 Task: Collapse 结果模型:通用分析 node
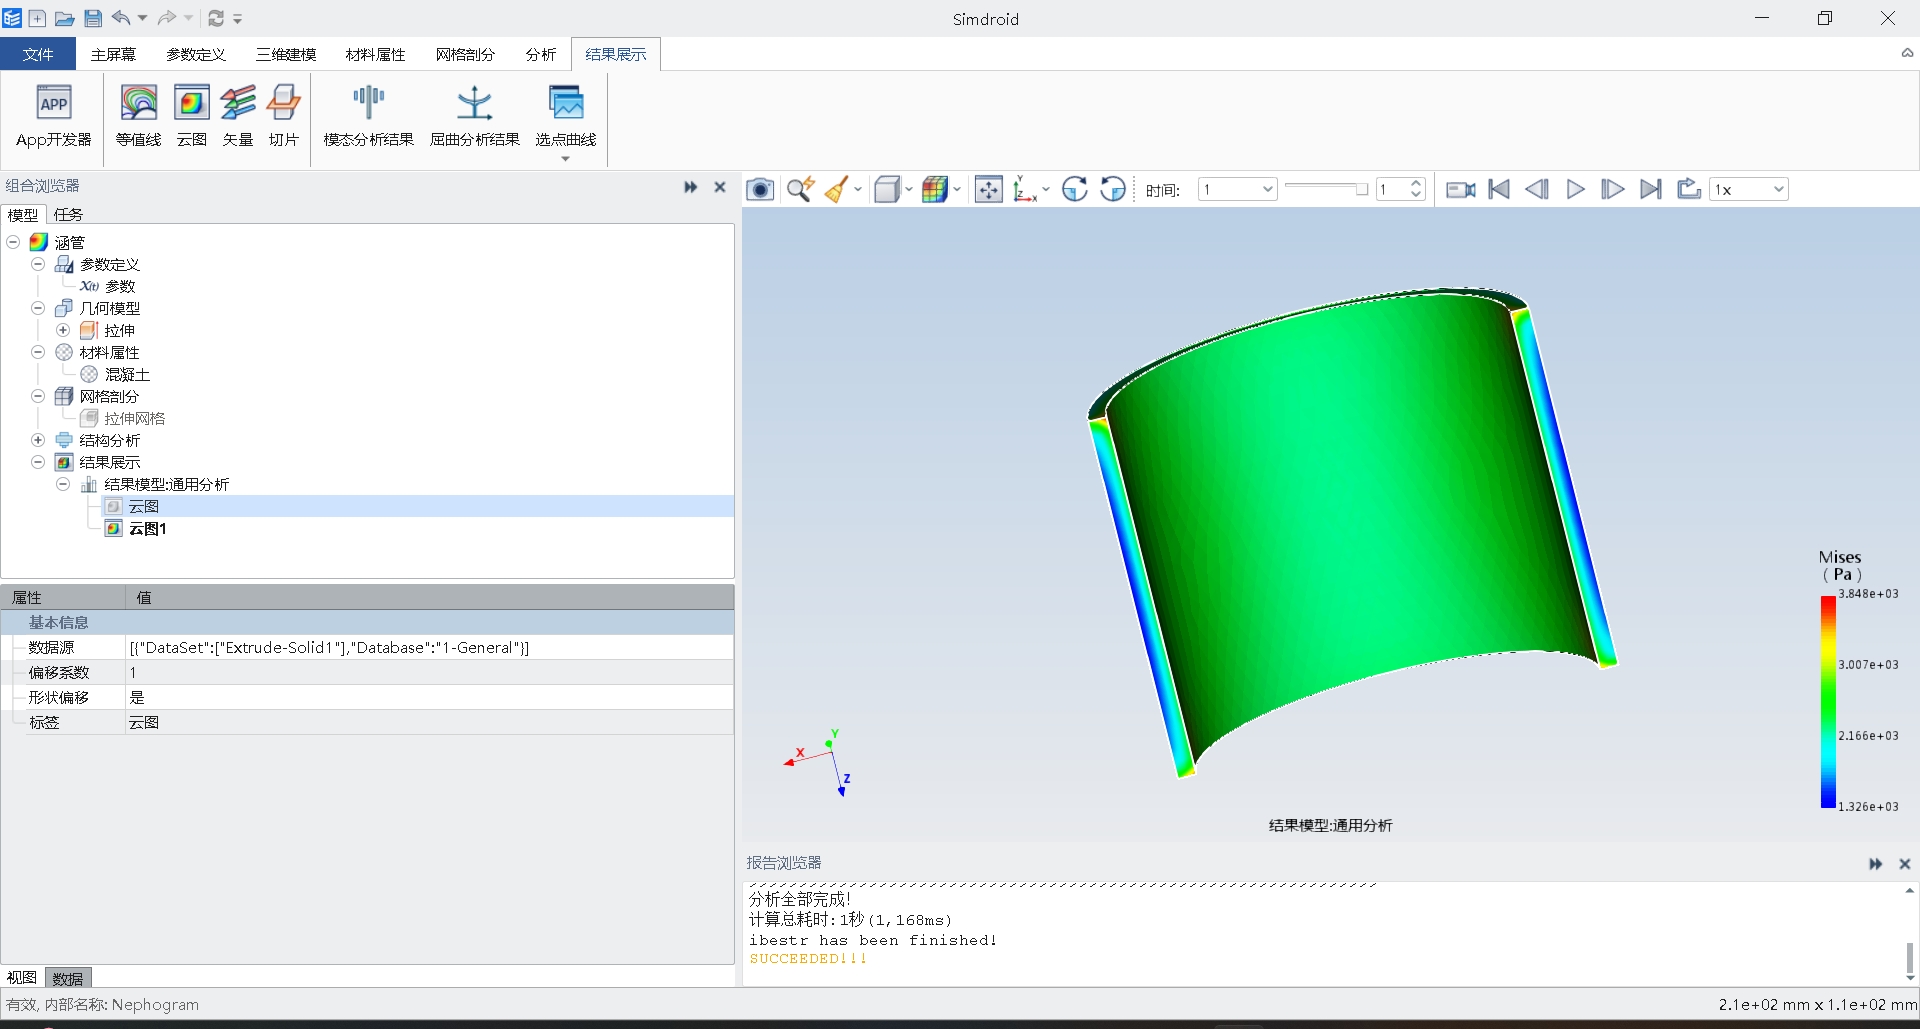pyautogui.click(x=63, y=484)
